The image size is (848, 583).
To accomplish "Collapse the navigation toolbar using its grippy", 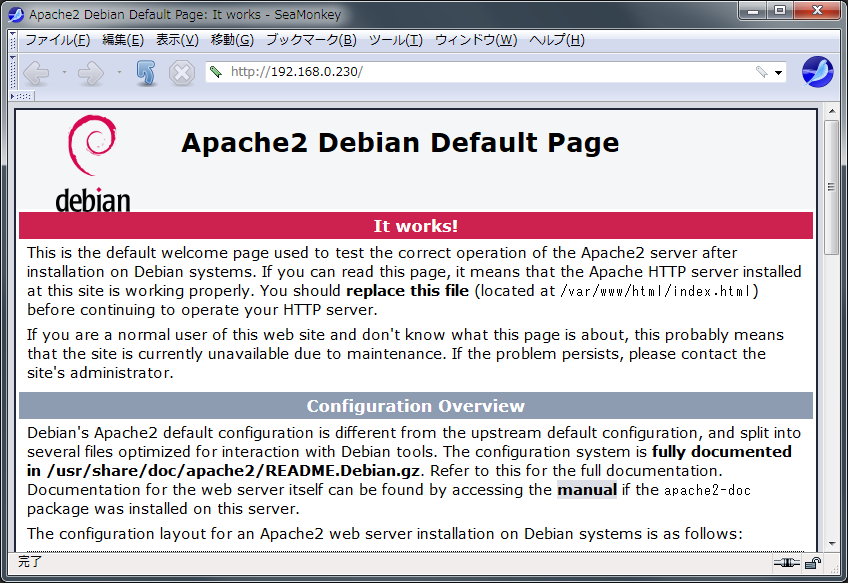I will pyautogui.click(x=13, y=72).
